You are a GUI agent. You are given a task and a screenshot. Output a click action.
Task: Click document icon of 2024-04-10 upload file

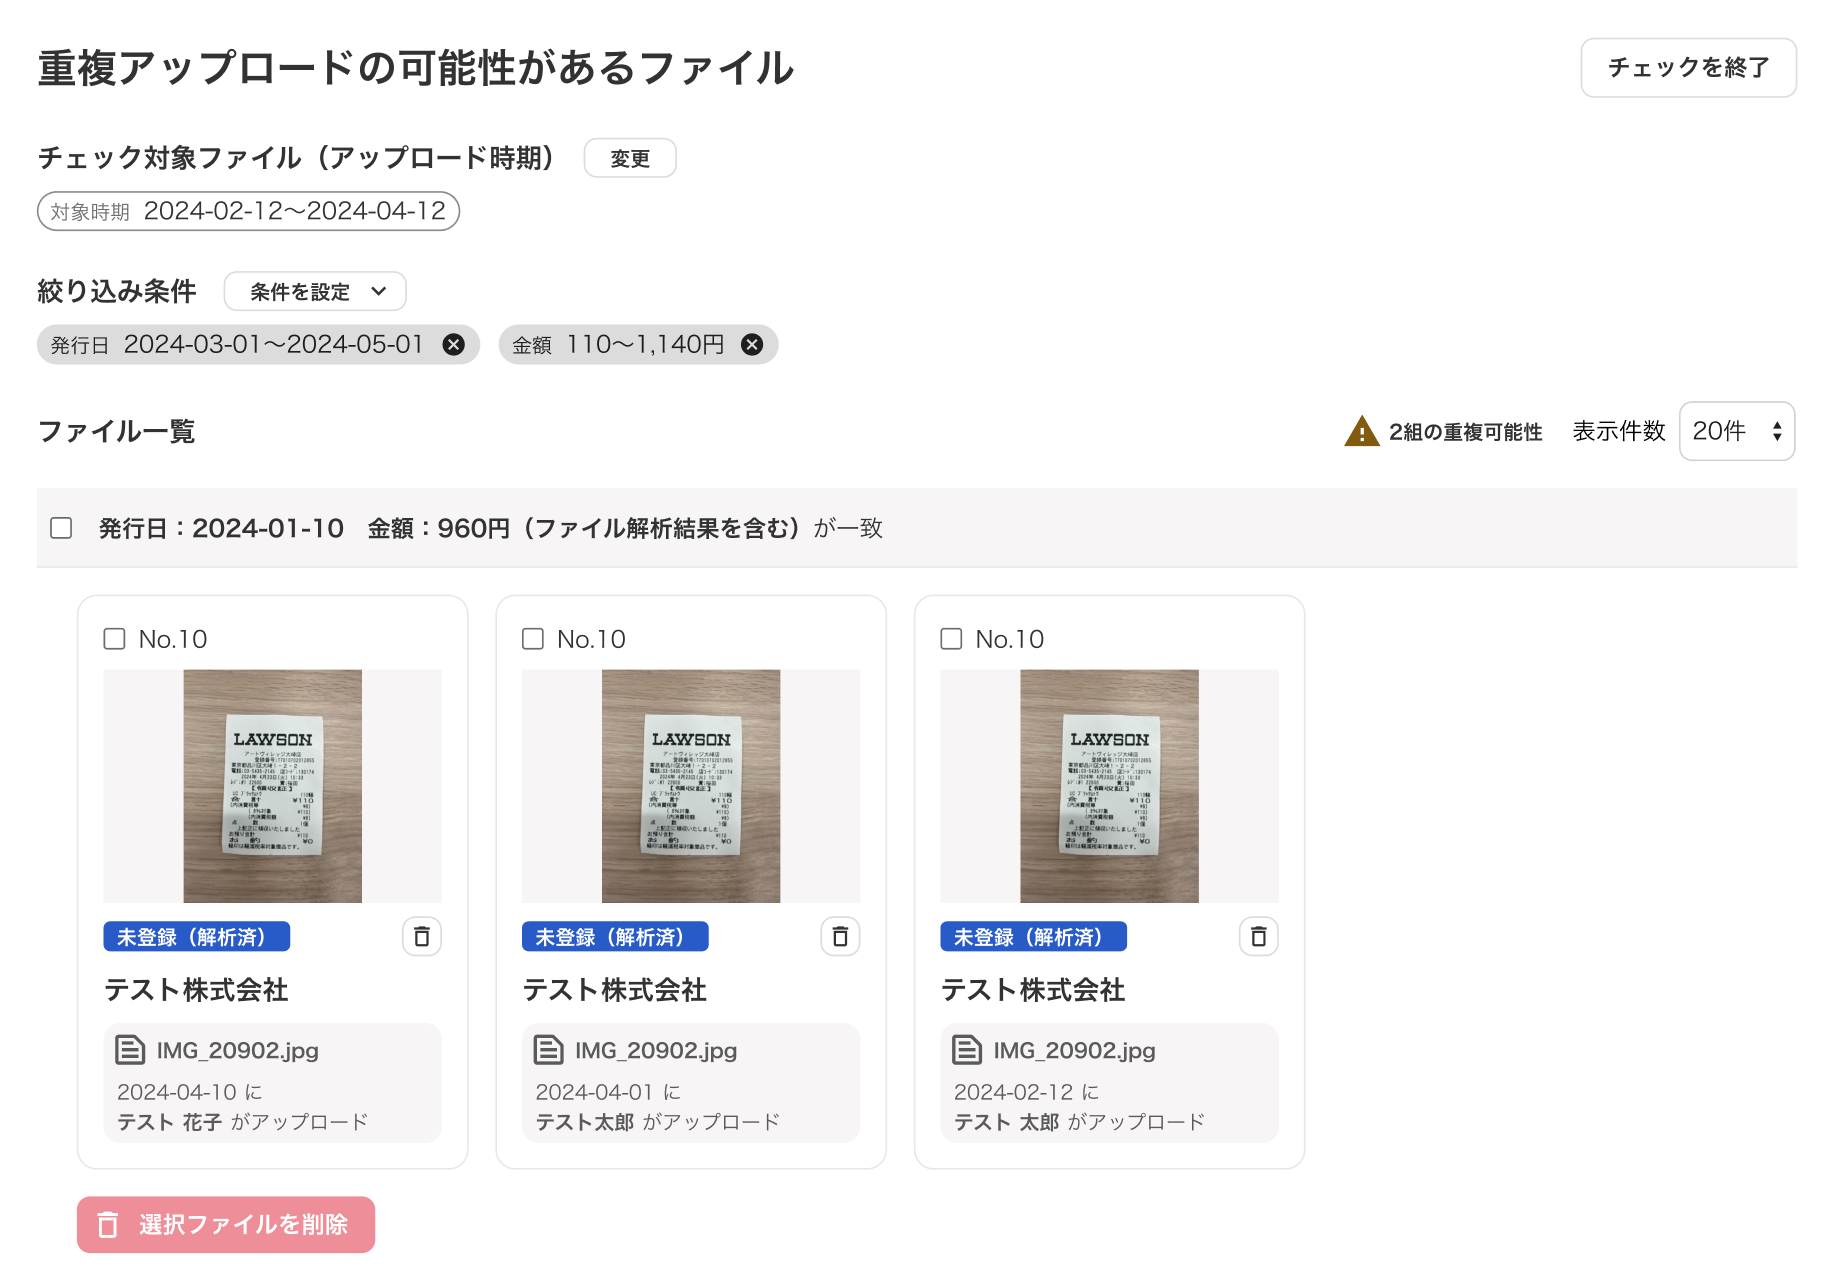coord(130,1050)
